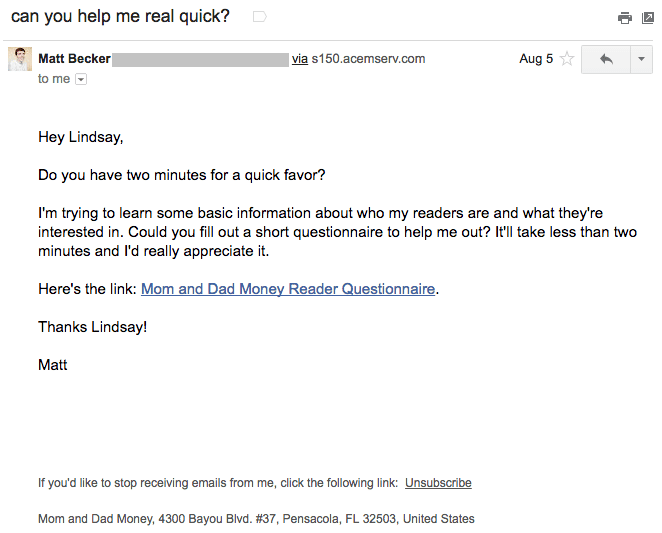Click the "Hey Lindsay," greeting line
The image size is (662, 533).
tap(80, 137)
